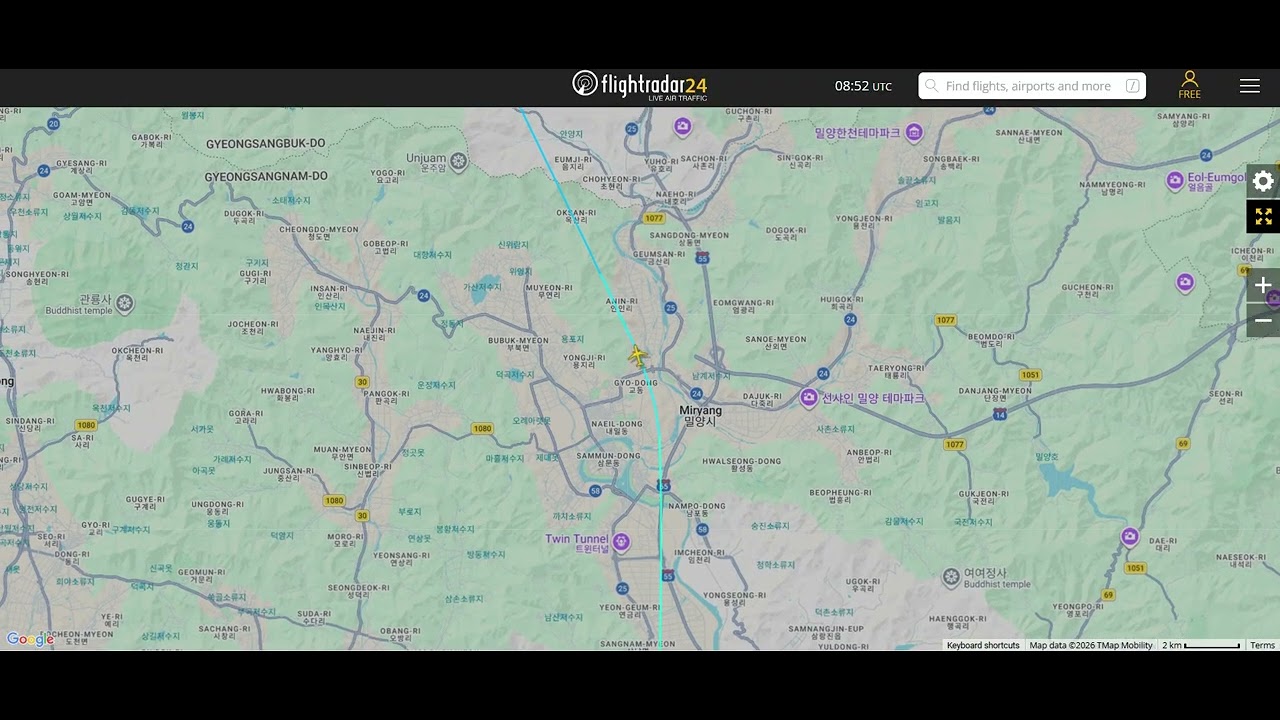Click the Google logo on map
The image size is (1280, 720).
[x=29, y=639]
